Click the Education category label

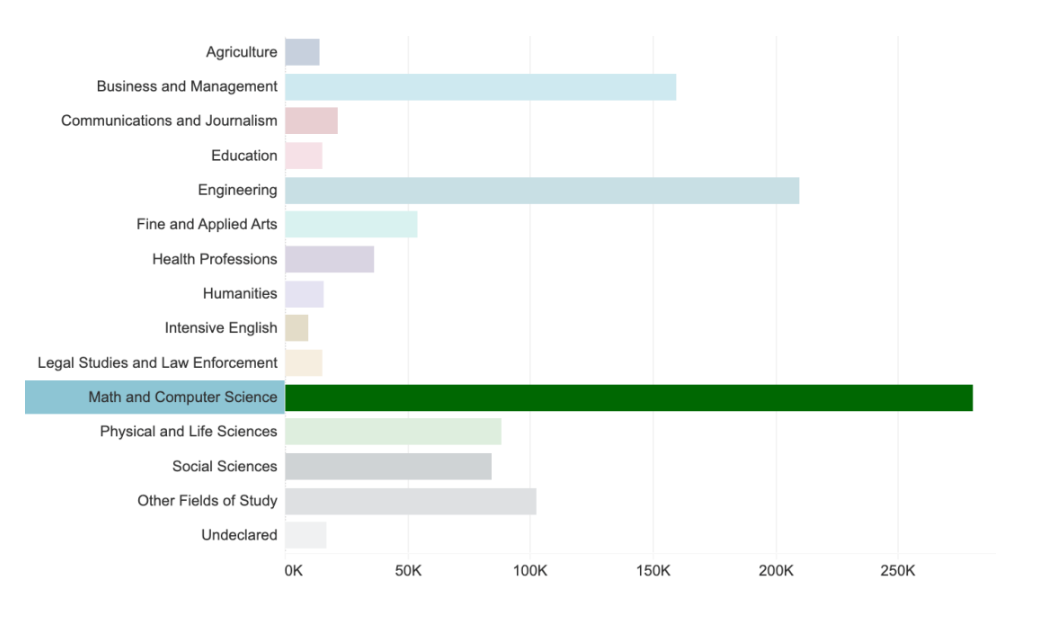[244, 156]
